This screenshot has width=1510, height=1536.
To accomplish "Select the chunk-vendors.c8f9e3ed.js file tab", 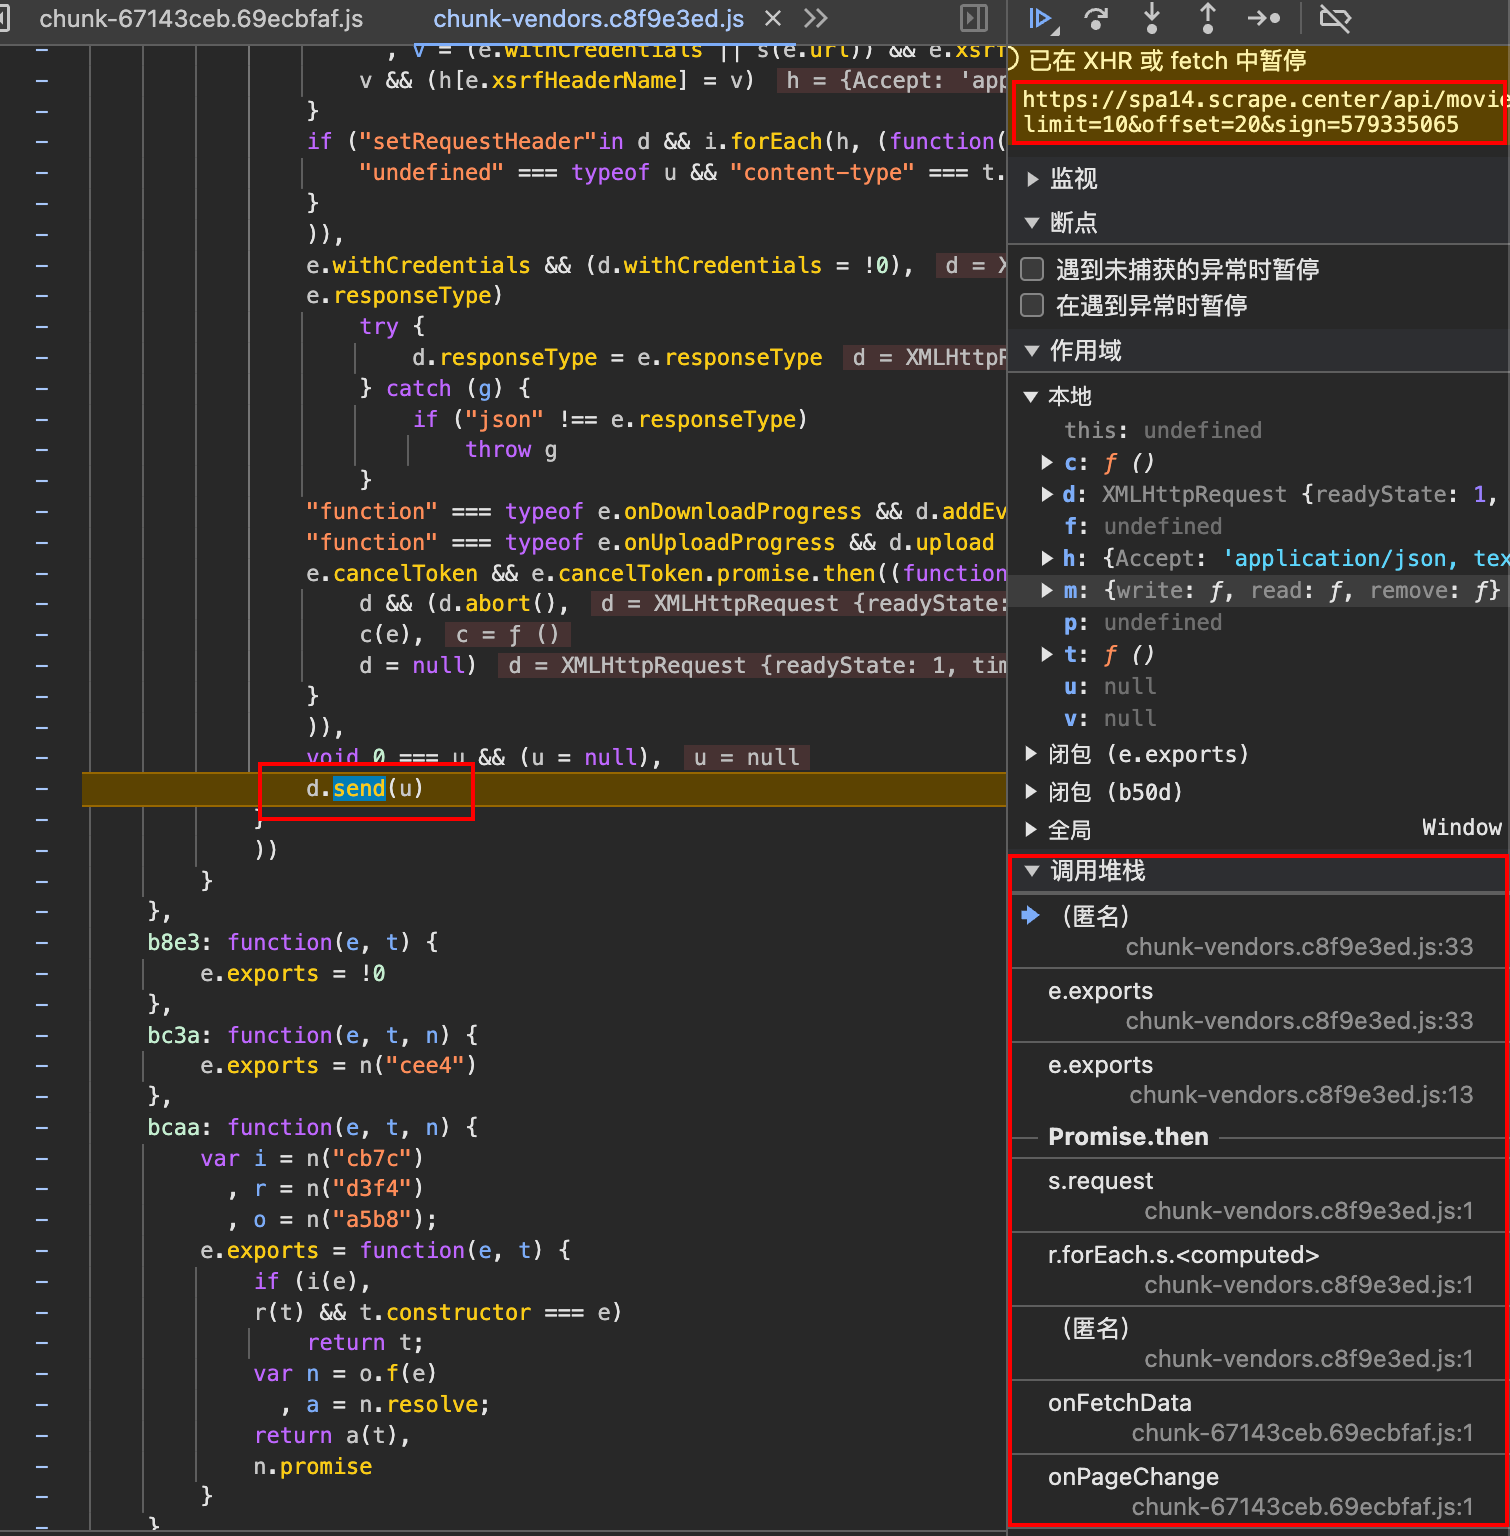I will [x=588, y=19].
